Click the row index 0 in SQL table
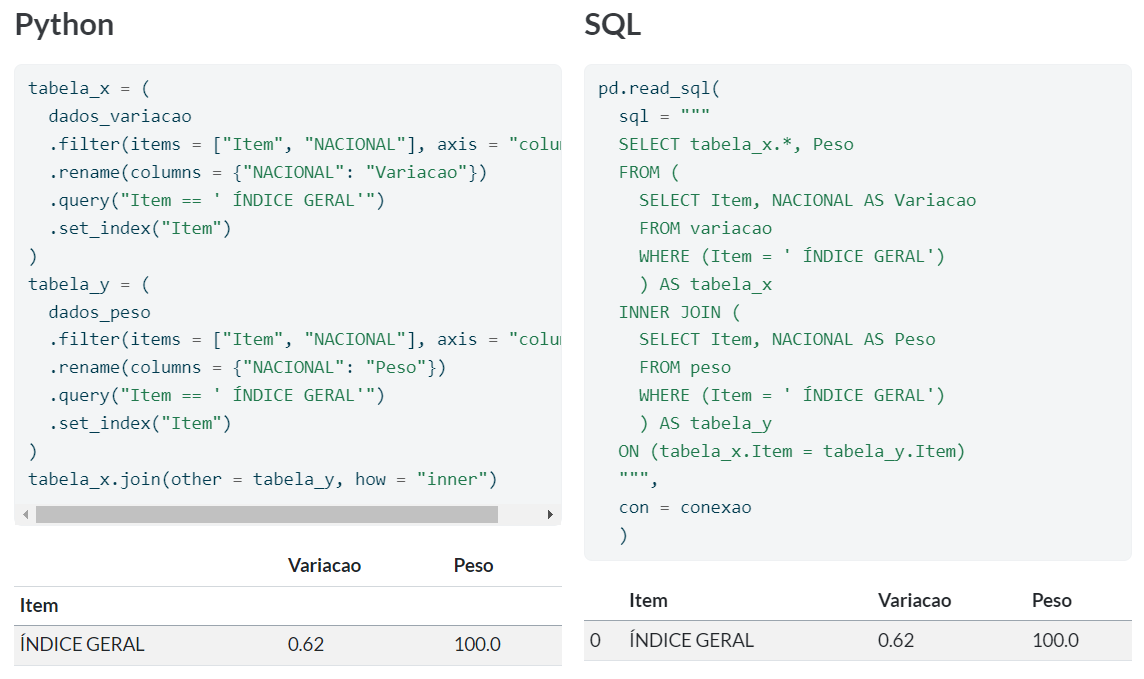 point(596,640)
